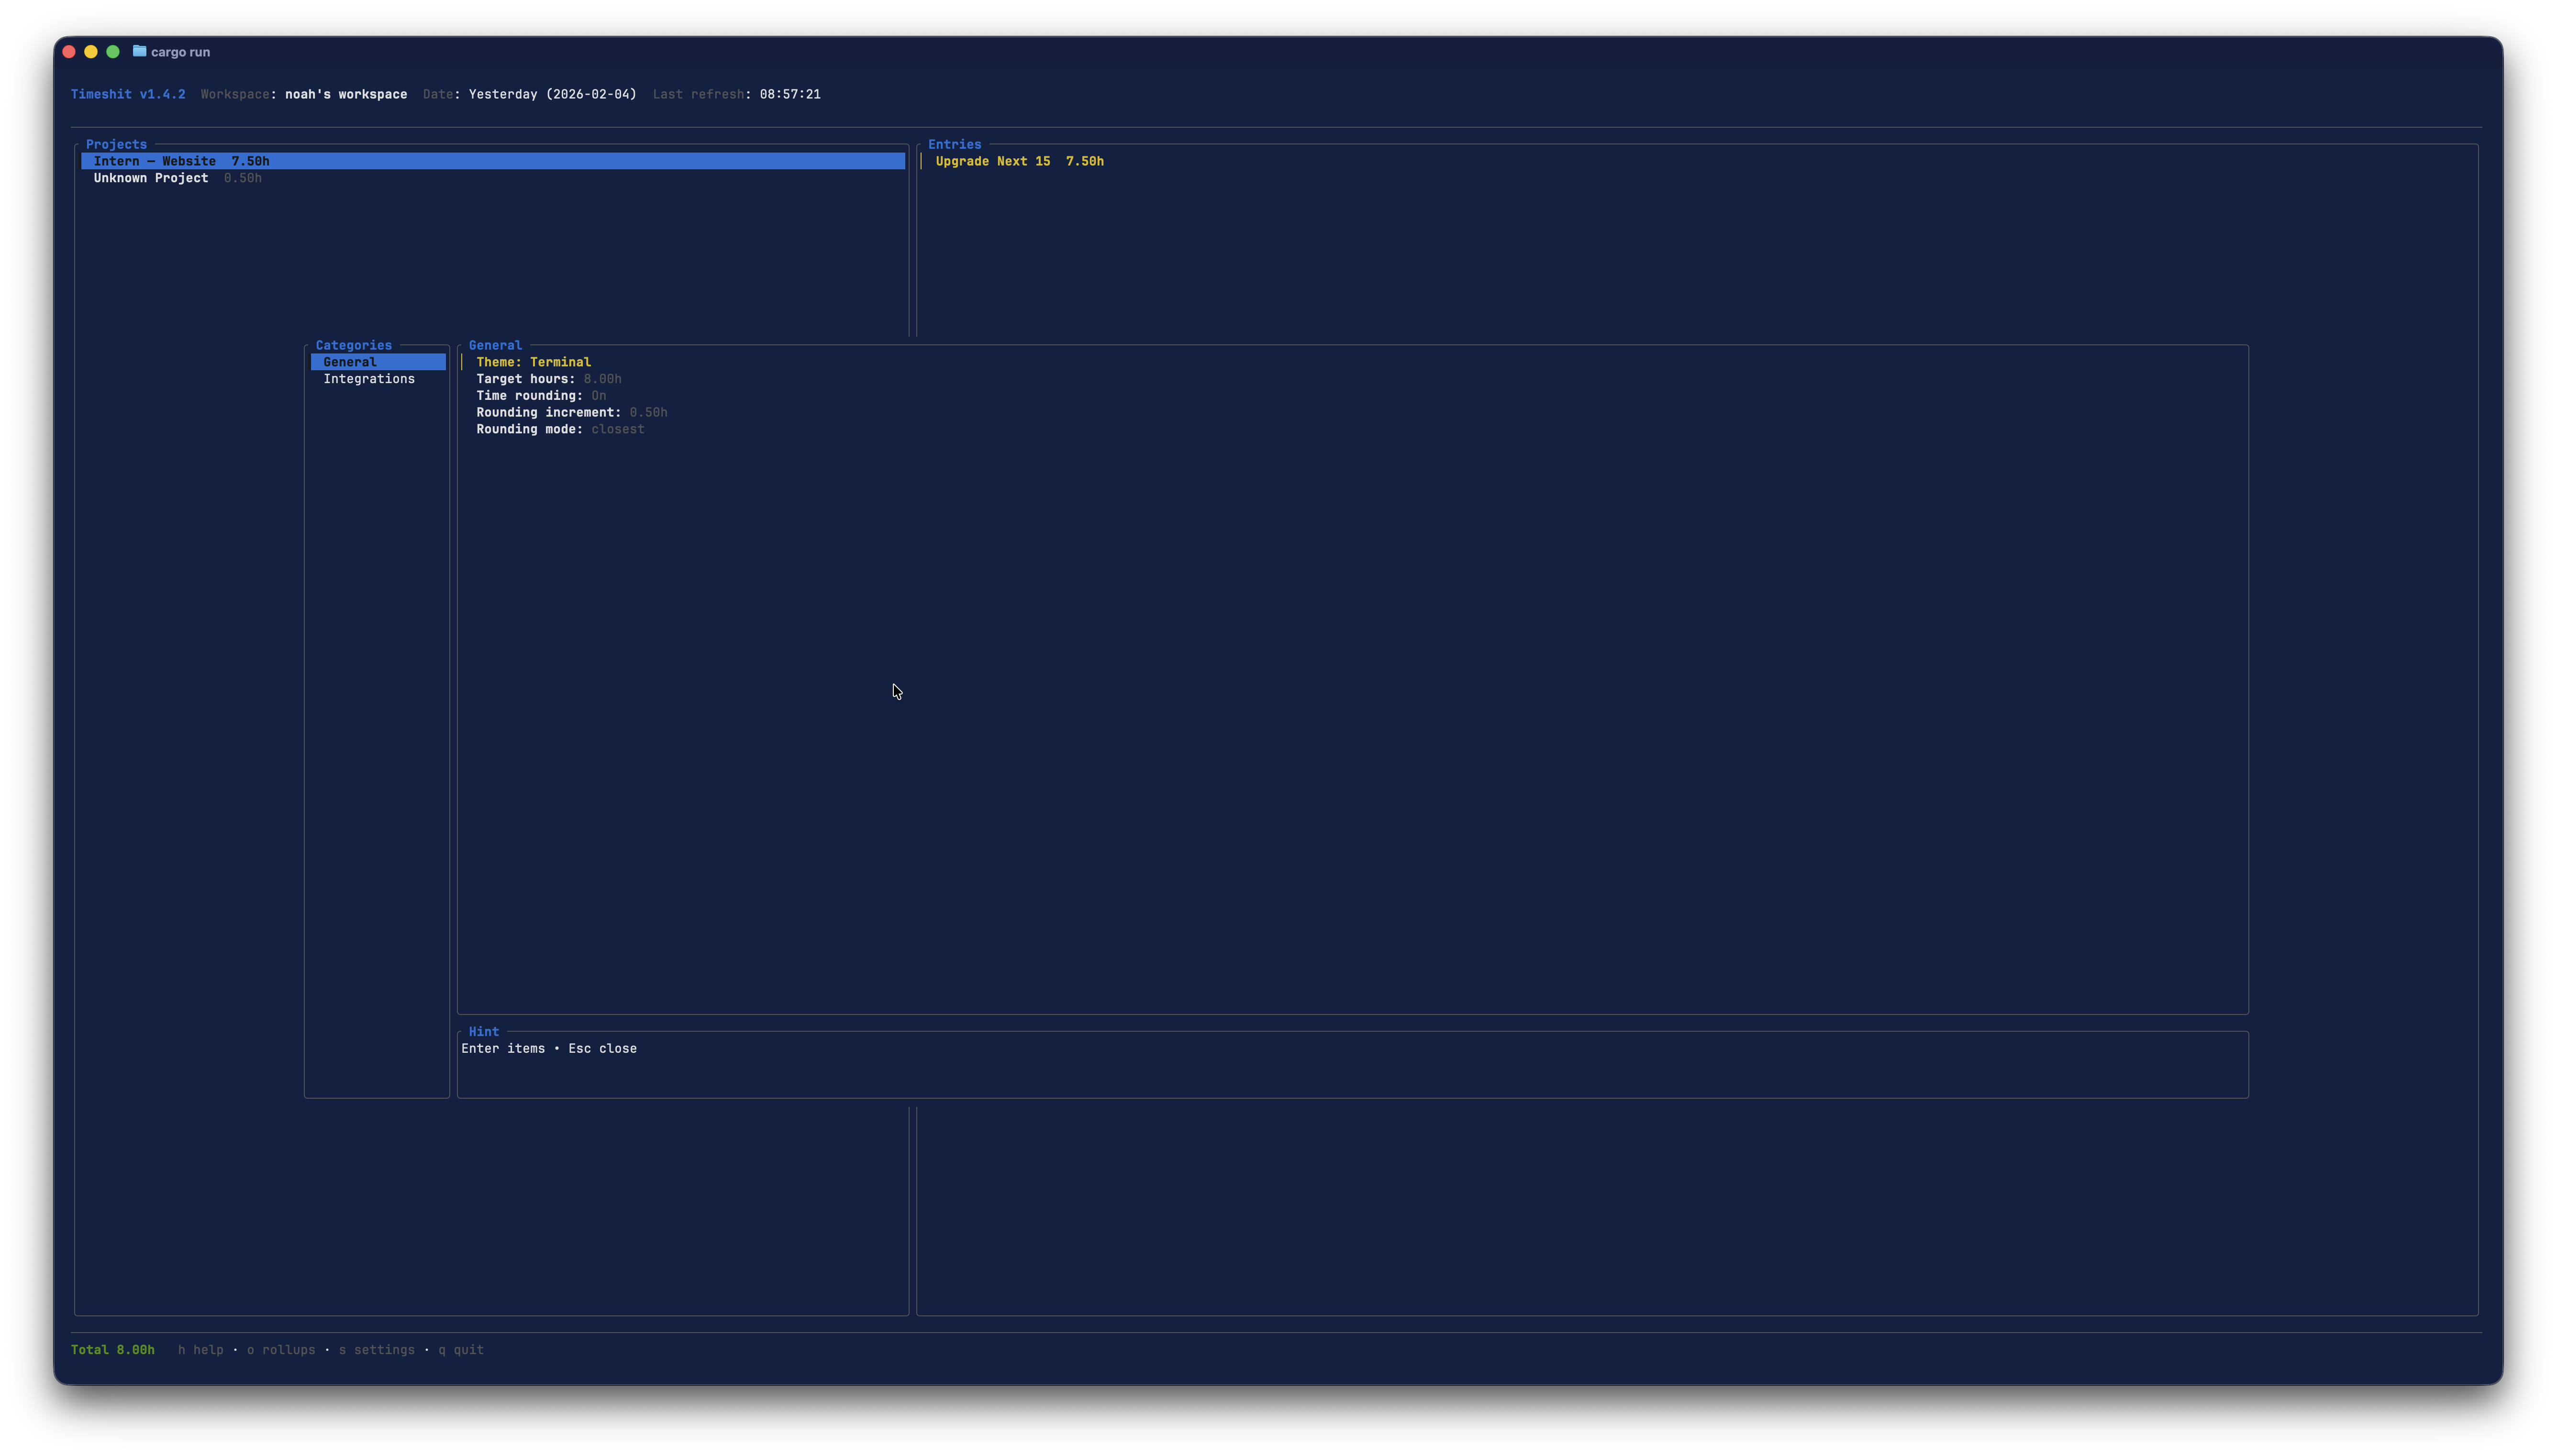Screen dimensions: 2557x1456
Task: Click the folder icon beside cargo run
Action: point(139,51)
